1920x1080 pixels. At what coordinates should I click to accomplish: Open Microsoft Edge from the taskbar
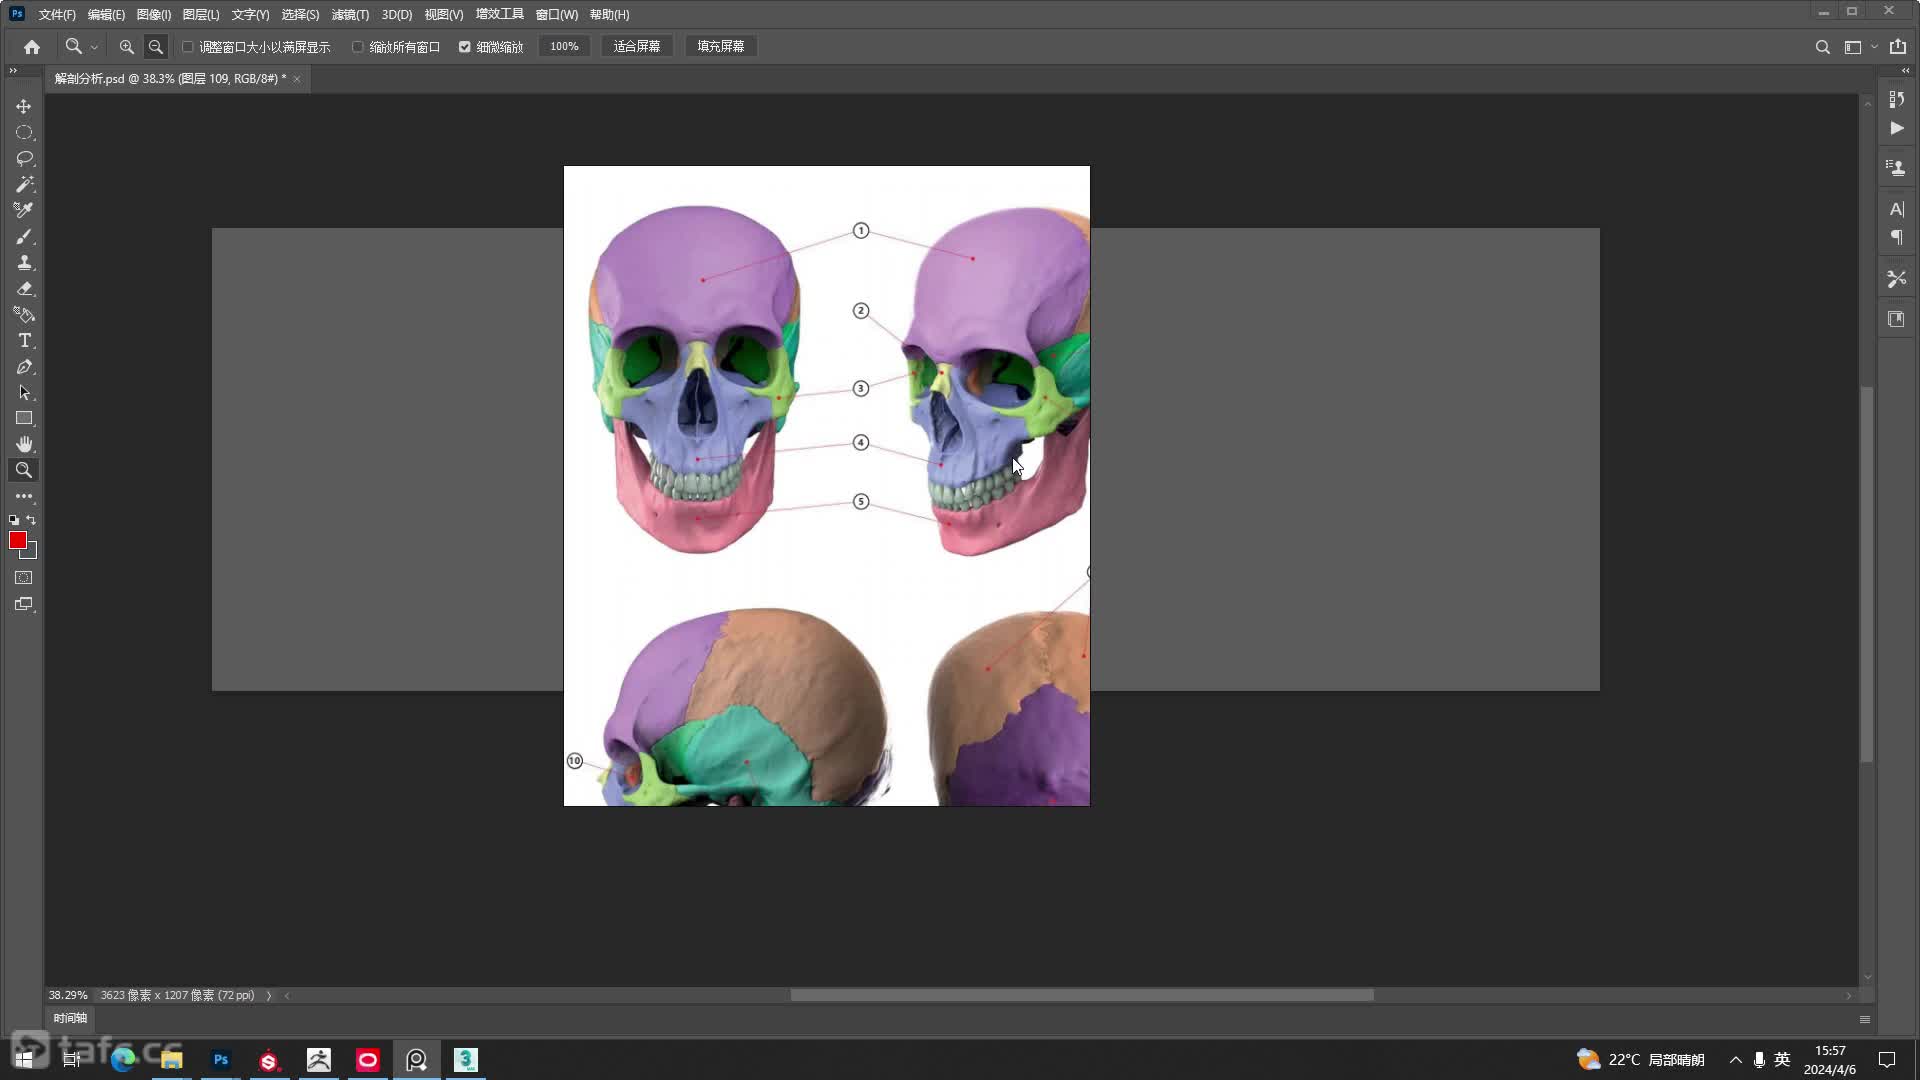click(123, 1060)
